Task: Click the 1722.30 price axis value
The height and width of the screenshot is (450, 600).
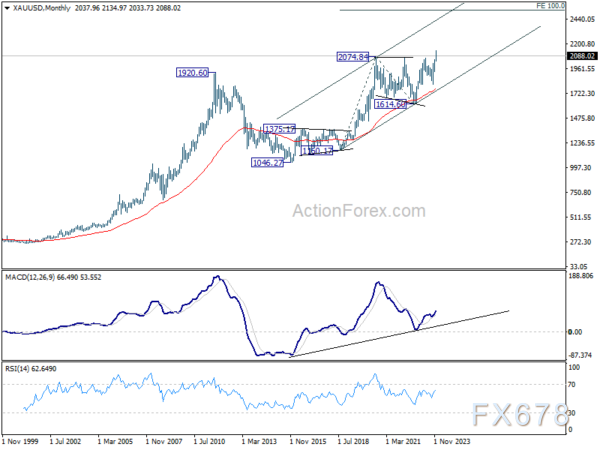Action: (x=582, y=93)
